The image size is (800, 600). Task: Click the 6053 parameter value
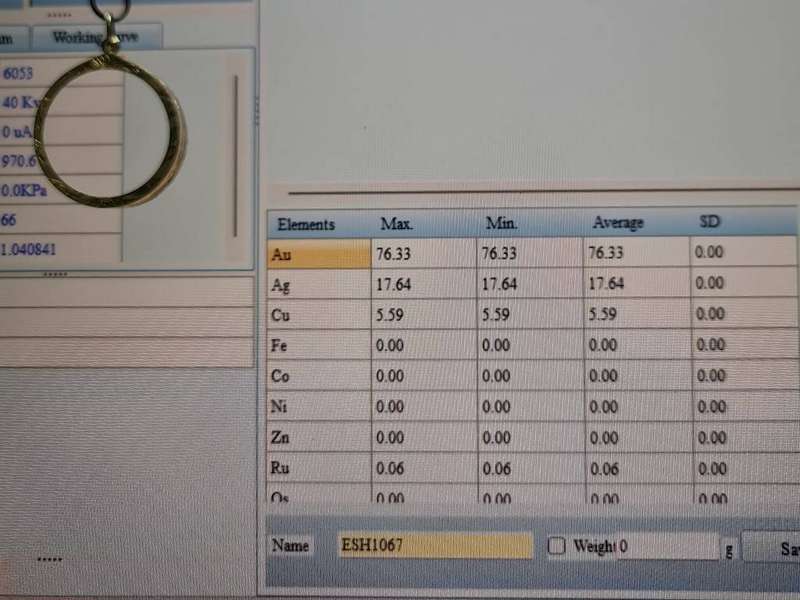20,73
